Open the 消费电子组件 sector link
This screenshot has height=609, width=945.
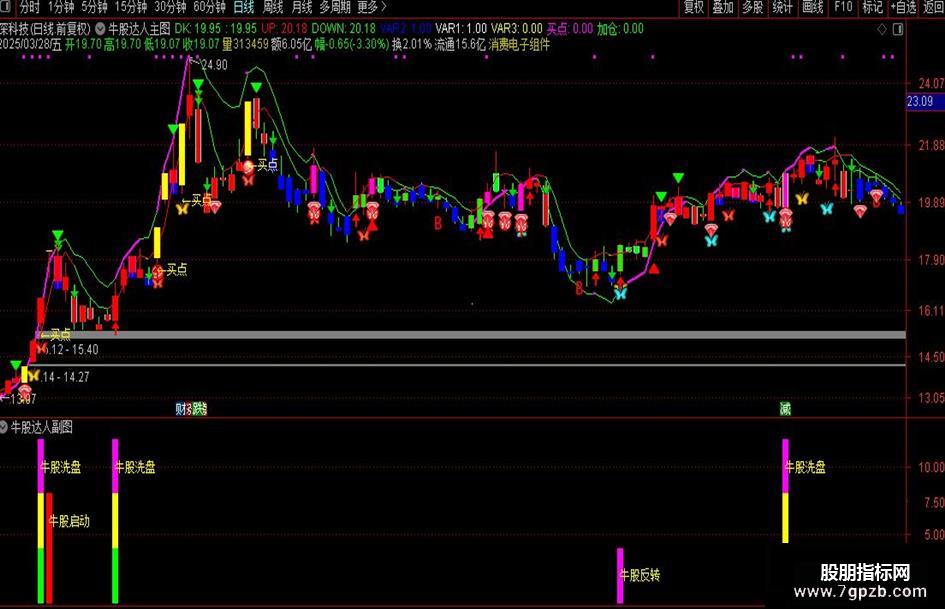[519, 44]
